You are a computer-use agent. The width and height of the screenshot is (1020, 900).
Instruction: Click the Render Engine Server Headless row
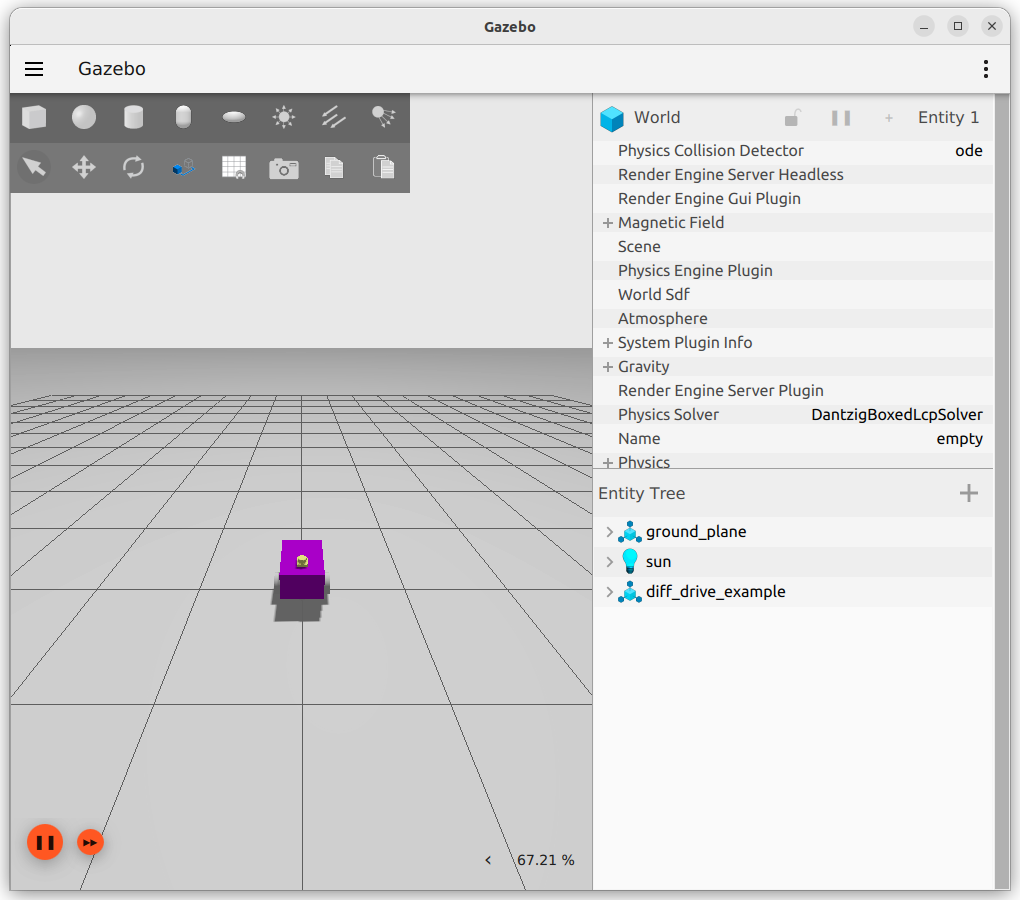point(793,175)
